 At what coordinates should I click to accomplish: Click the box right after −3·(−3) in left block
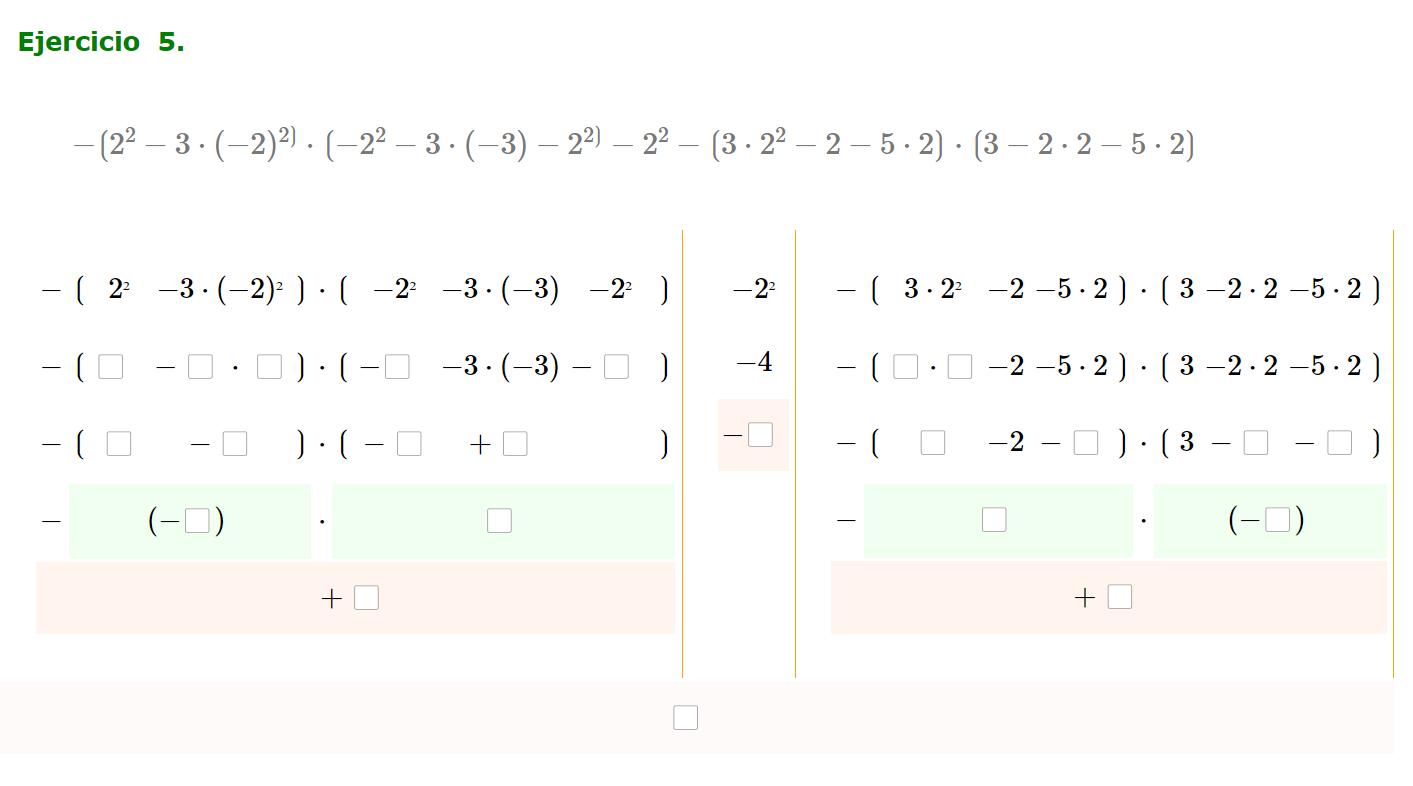click(616, 367)
